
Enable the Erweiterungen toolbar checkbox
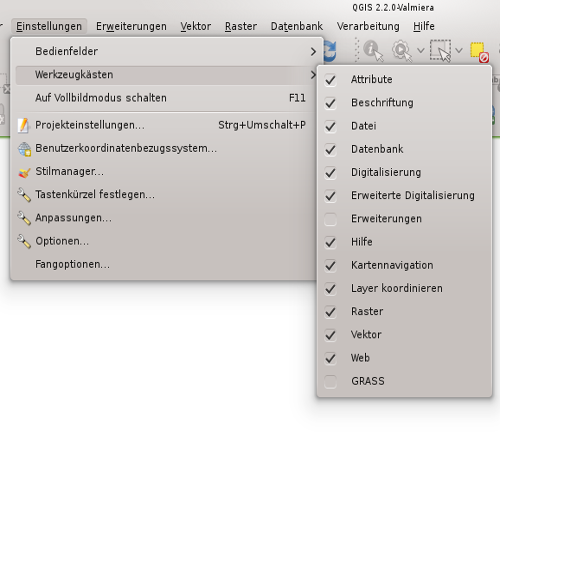click(330, 219)
